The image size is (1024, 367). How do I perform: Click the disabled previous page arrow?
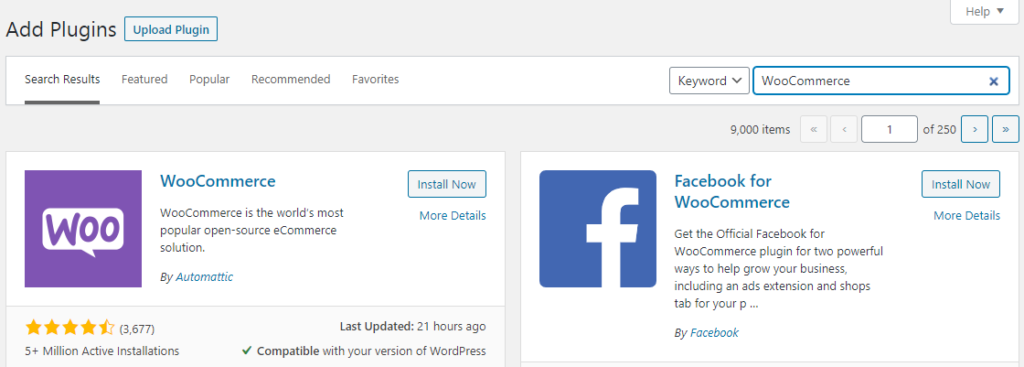click(844, 129)
